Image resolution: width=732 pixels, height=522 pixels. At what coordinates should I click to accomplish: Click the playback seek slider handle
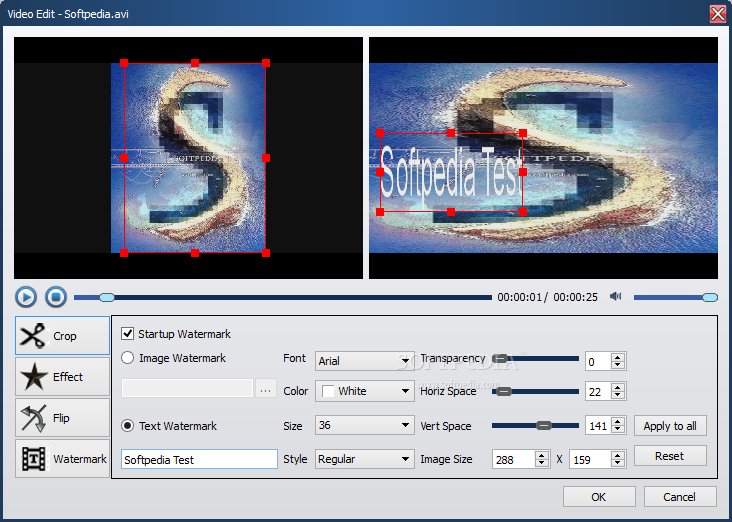pos(107,297)
